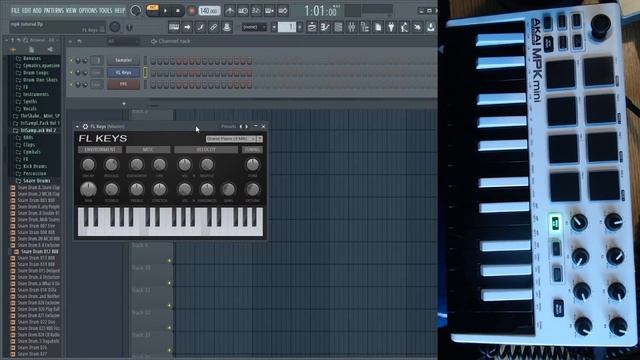Toggle first step button in FPC row
Image resolution: width=640 pixels, height=360 pixels.
tap(153, 85)
